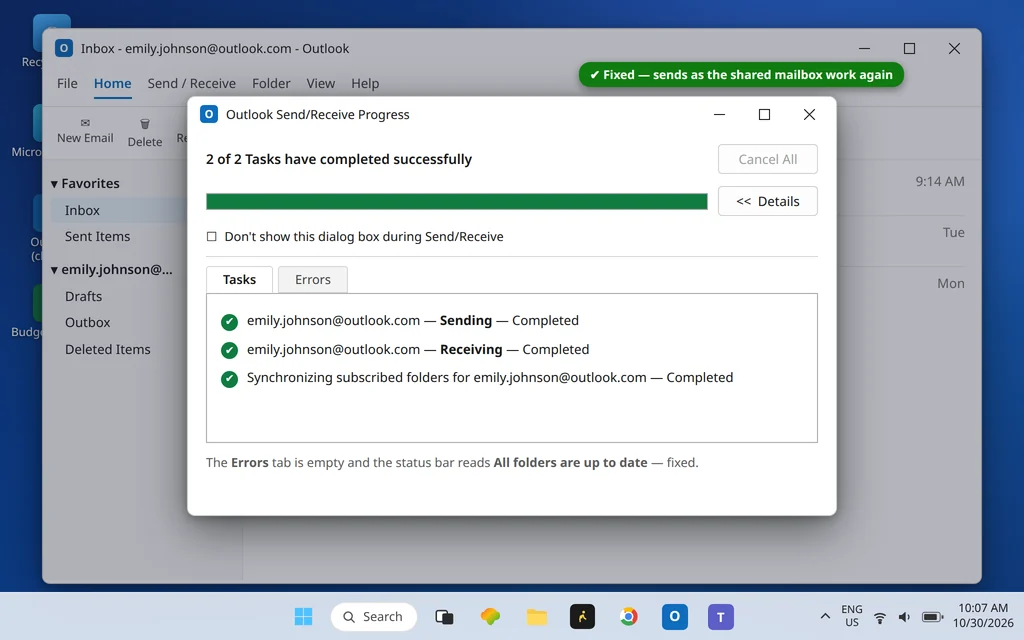Open Task View from taskbar
The image size is (1024, 640).
pyautogui.click(x=444, y=616)
